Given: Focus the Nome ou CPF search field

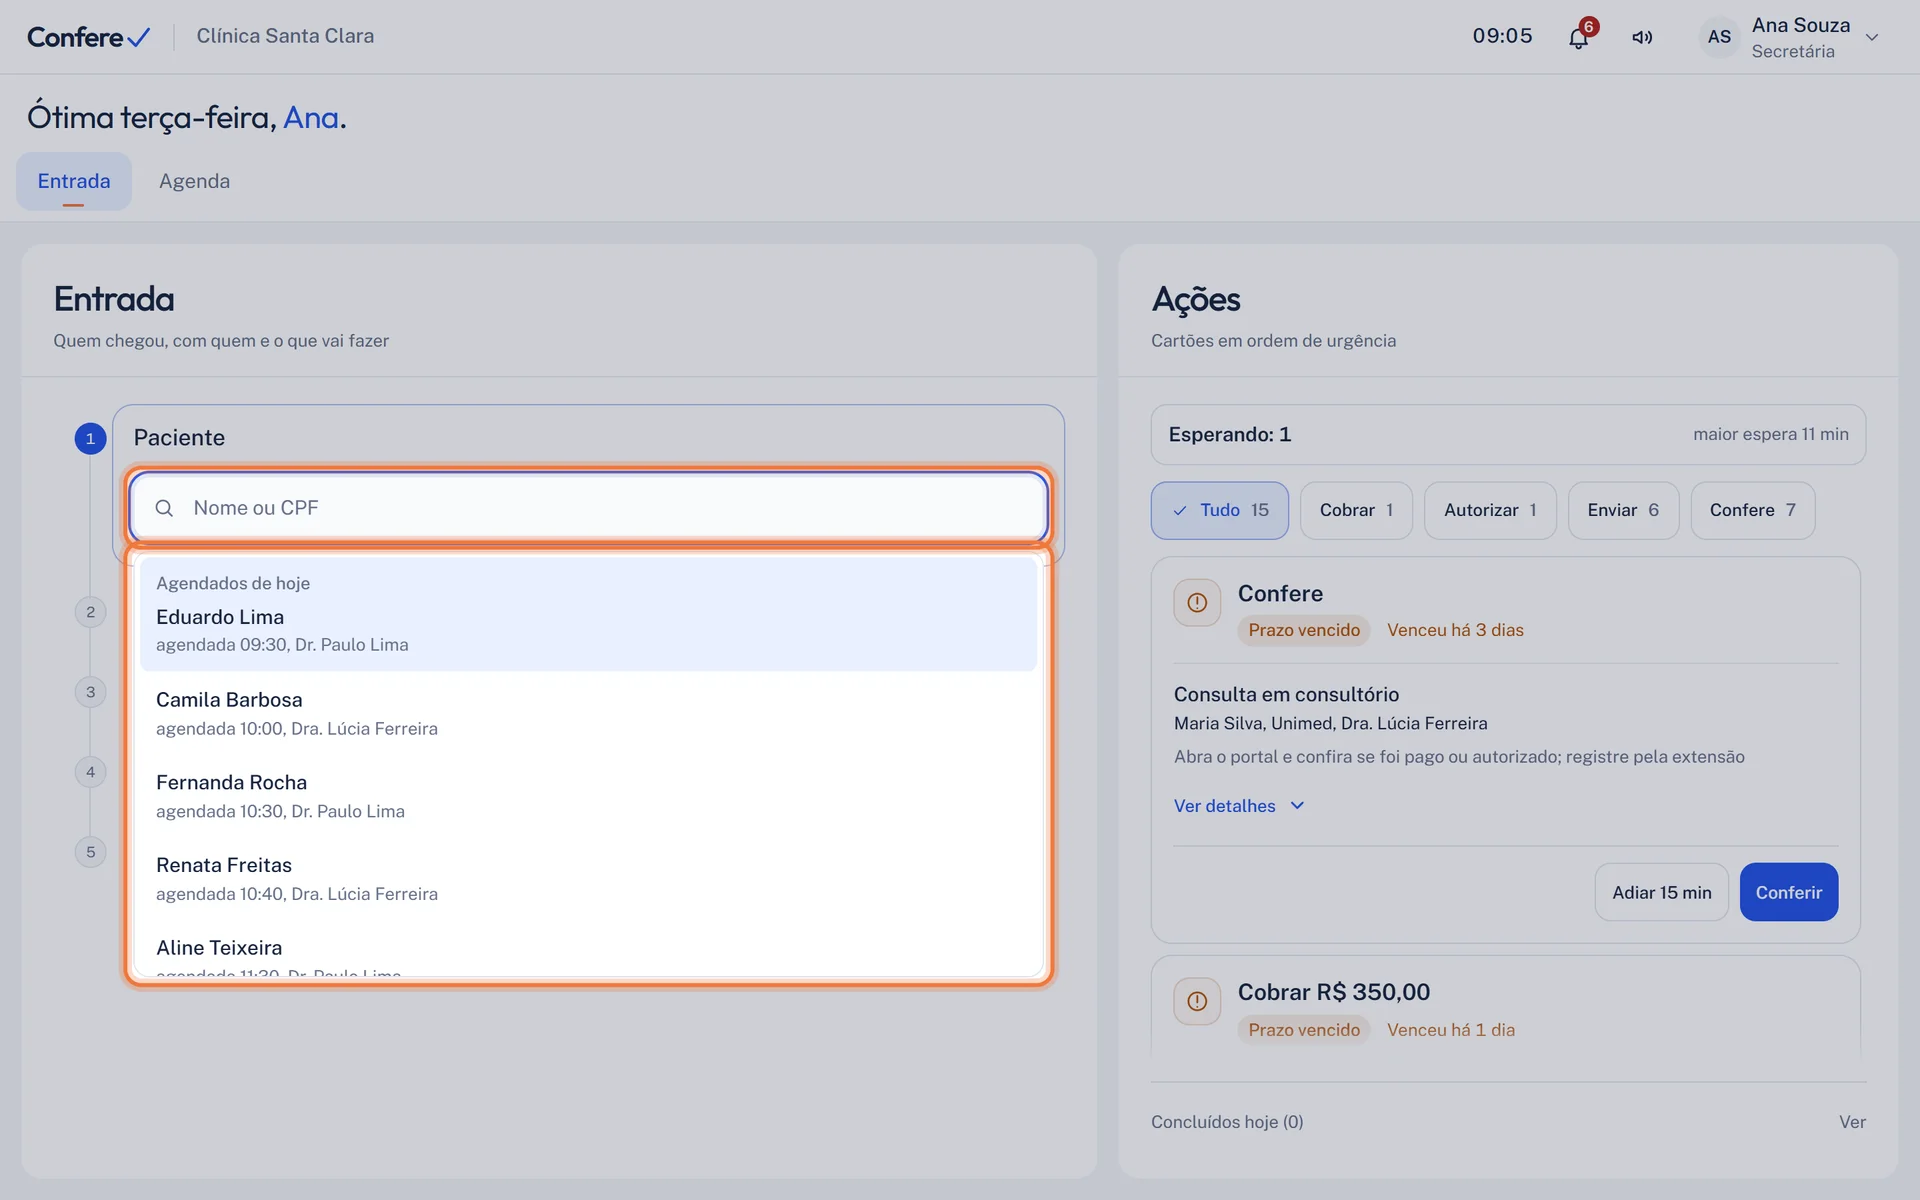Looking at the screenshot, I should [x=589, y=508].
